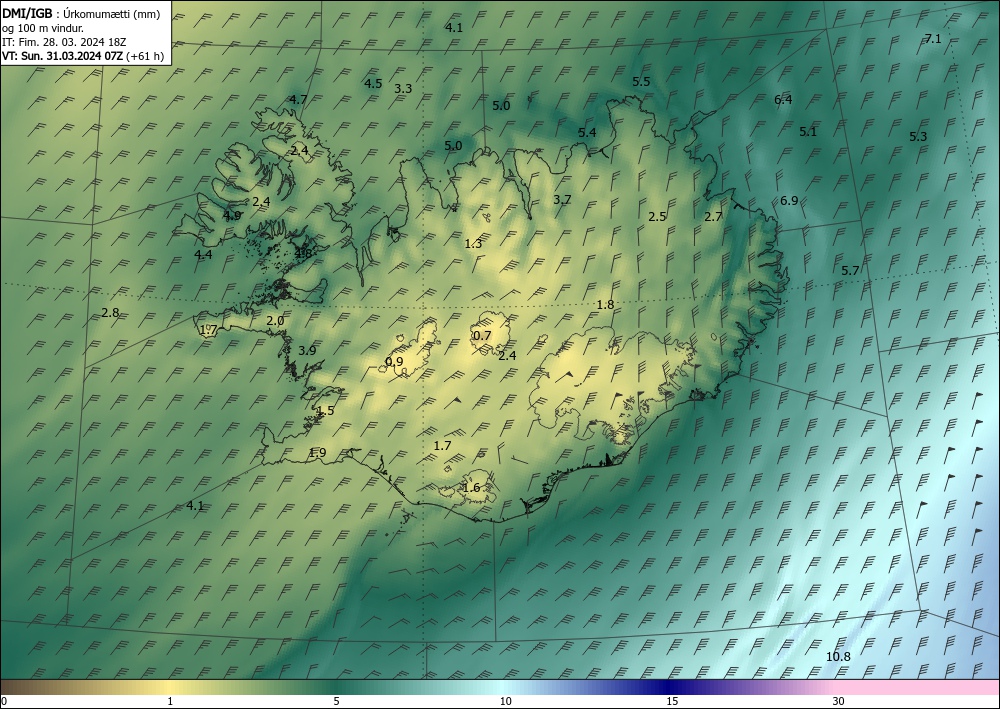The width and height of the screenshot is (1000, 709).
Task: Click the 2.0 value on the map
Action: click(x=275, y=321)
